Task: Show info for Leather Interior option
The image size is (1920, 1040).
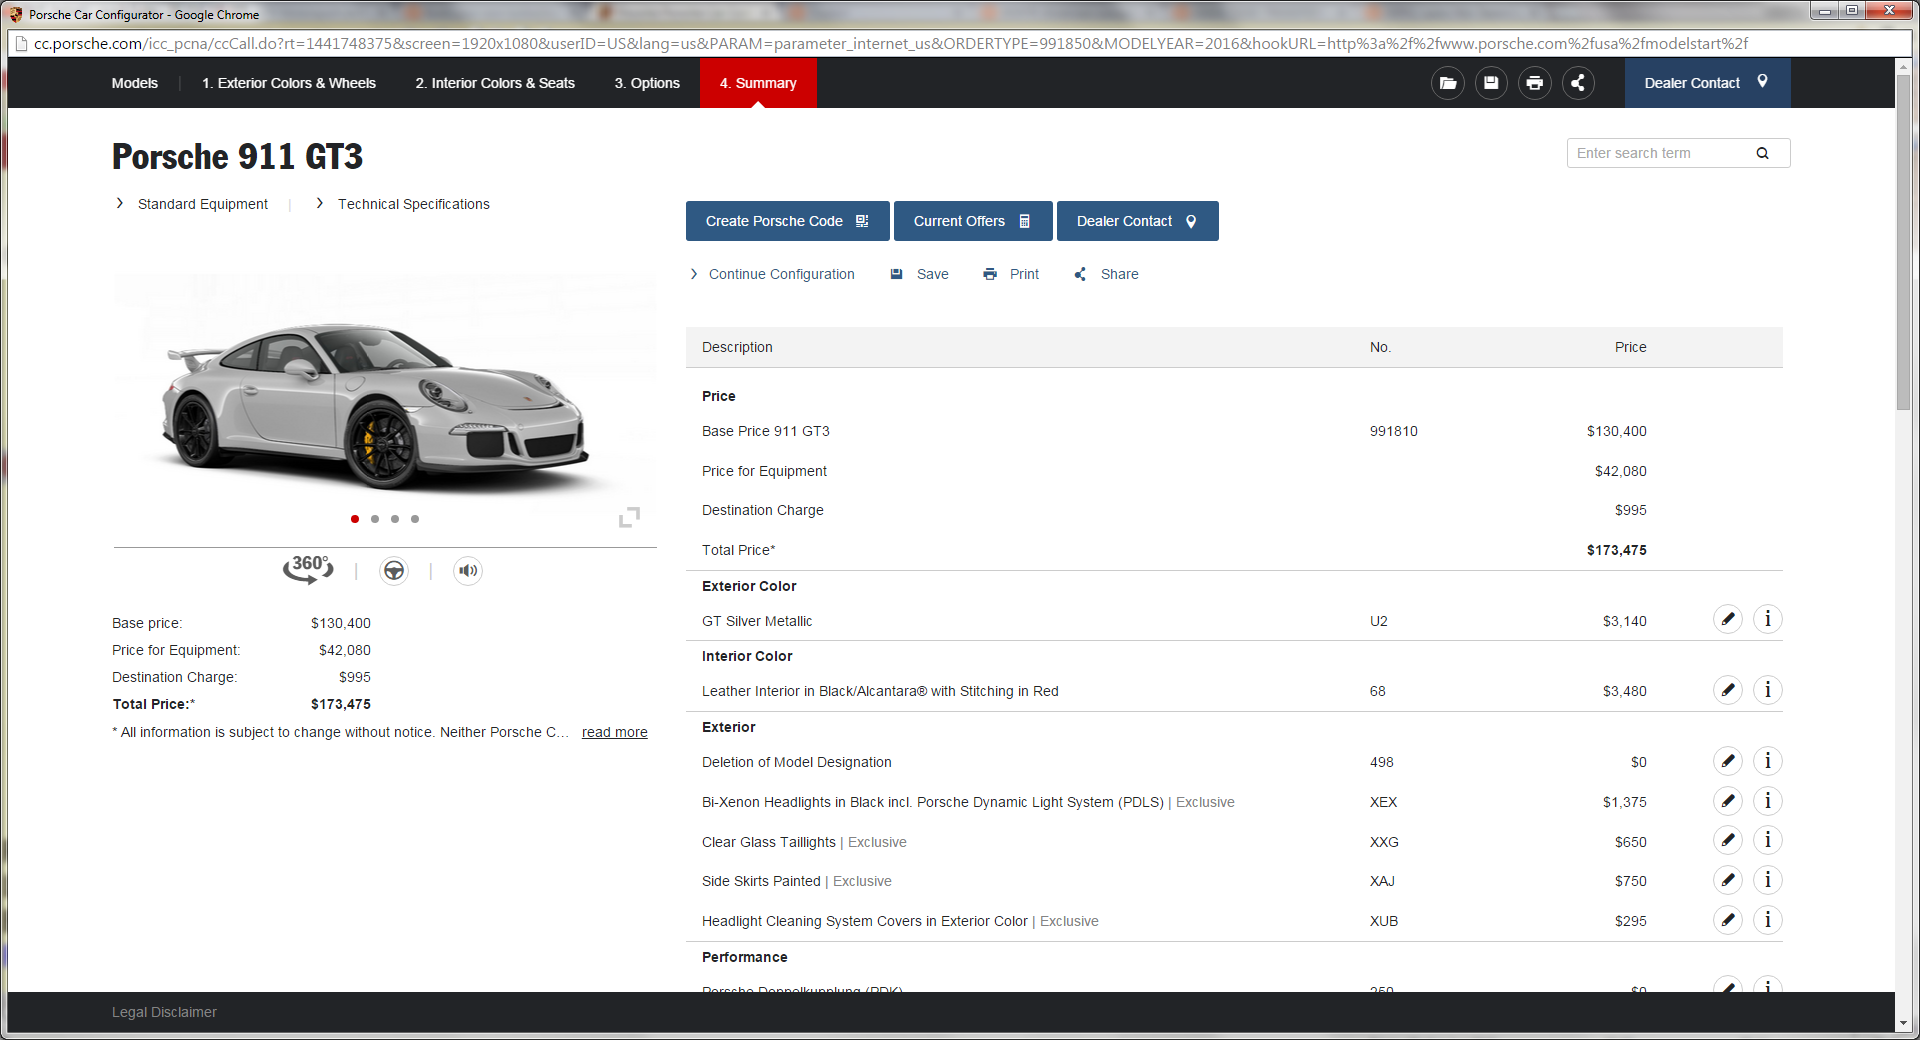Action: [x=1767, y=690]
